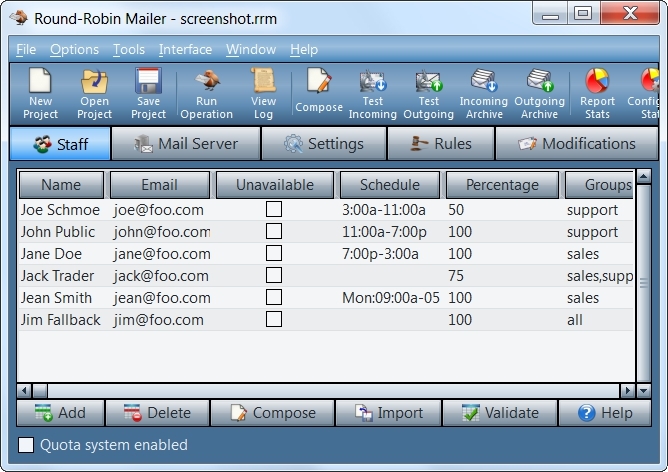
Task: Open the File menu
Action: 26,49
